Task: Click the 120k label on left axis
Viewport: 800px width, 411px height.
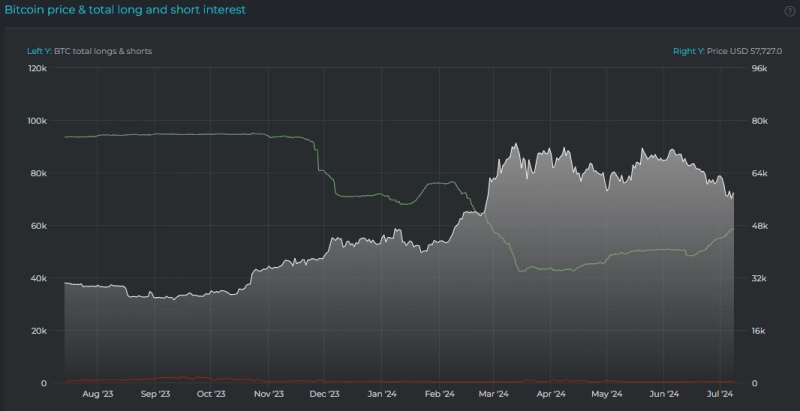Action: (37, 69)
